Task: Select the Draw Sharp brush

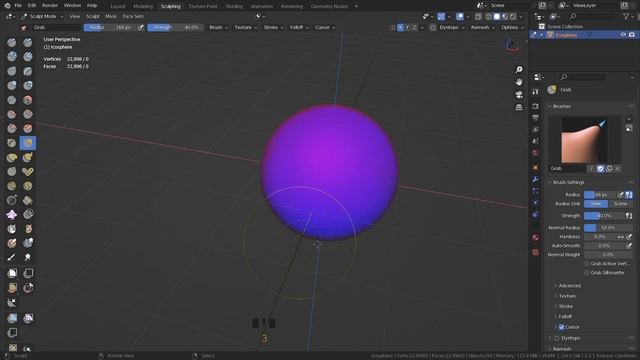Action: click(x=28, y=42)
